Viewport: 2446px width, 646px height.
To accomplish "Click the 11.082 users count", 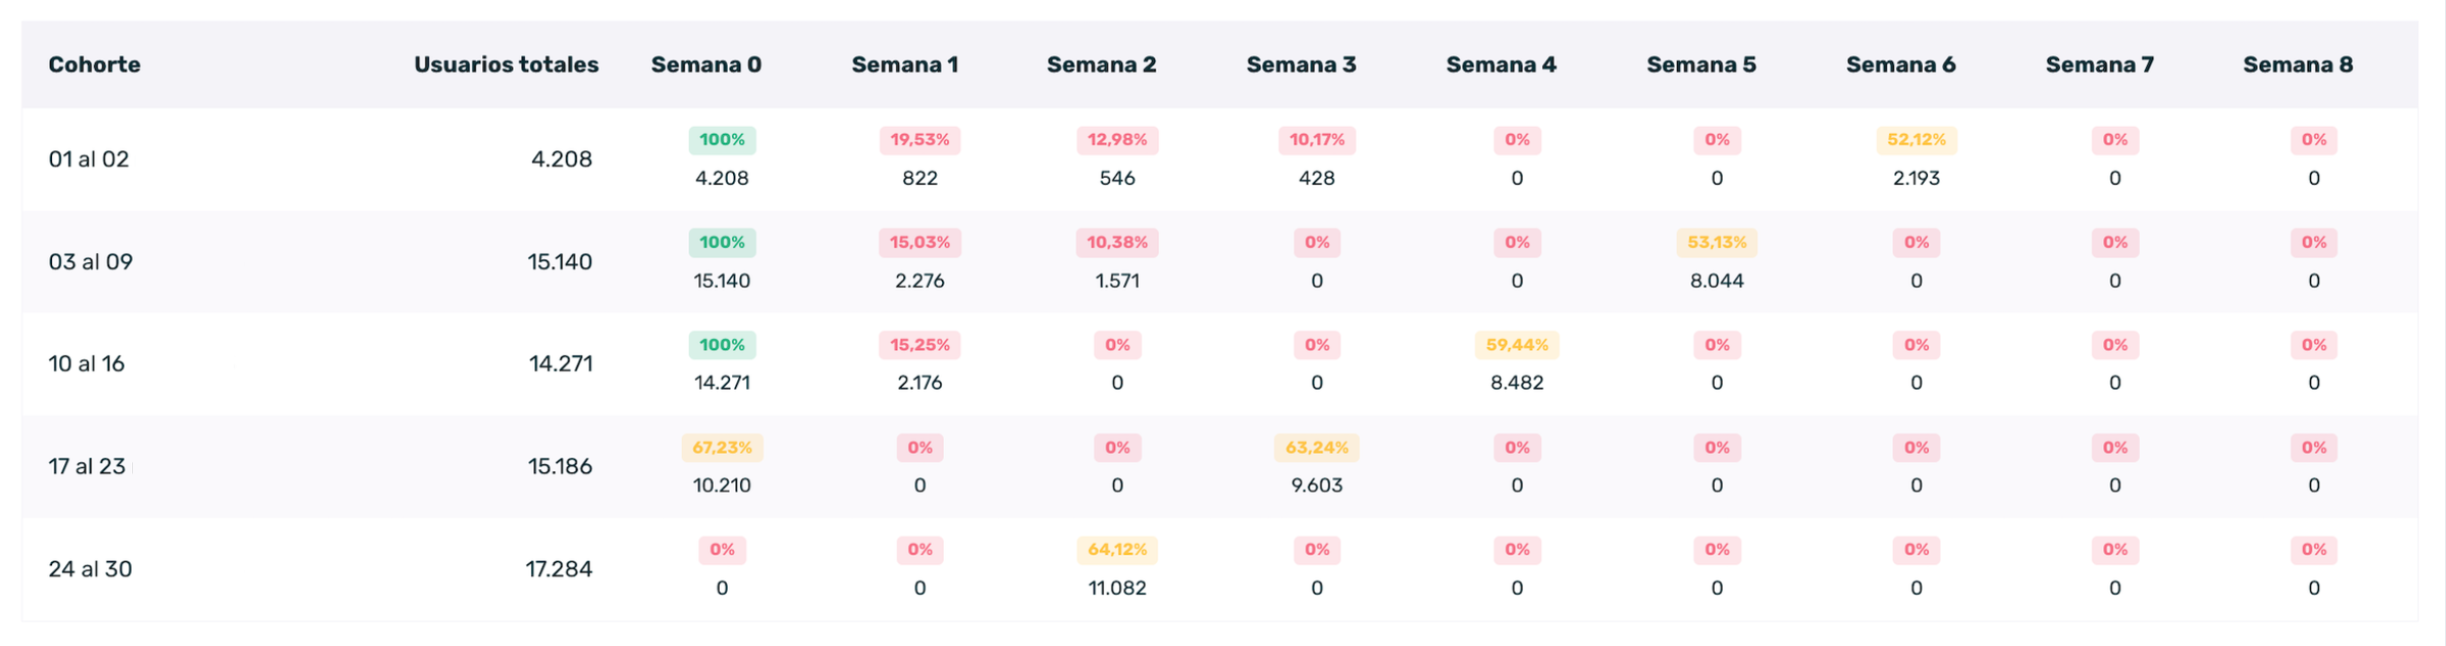I will click(x=1117, y=588).
